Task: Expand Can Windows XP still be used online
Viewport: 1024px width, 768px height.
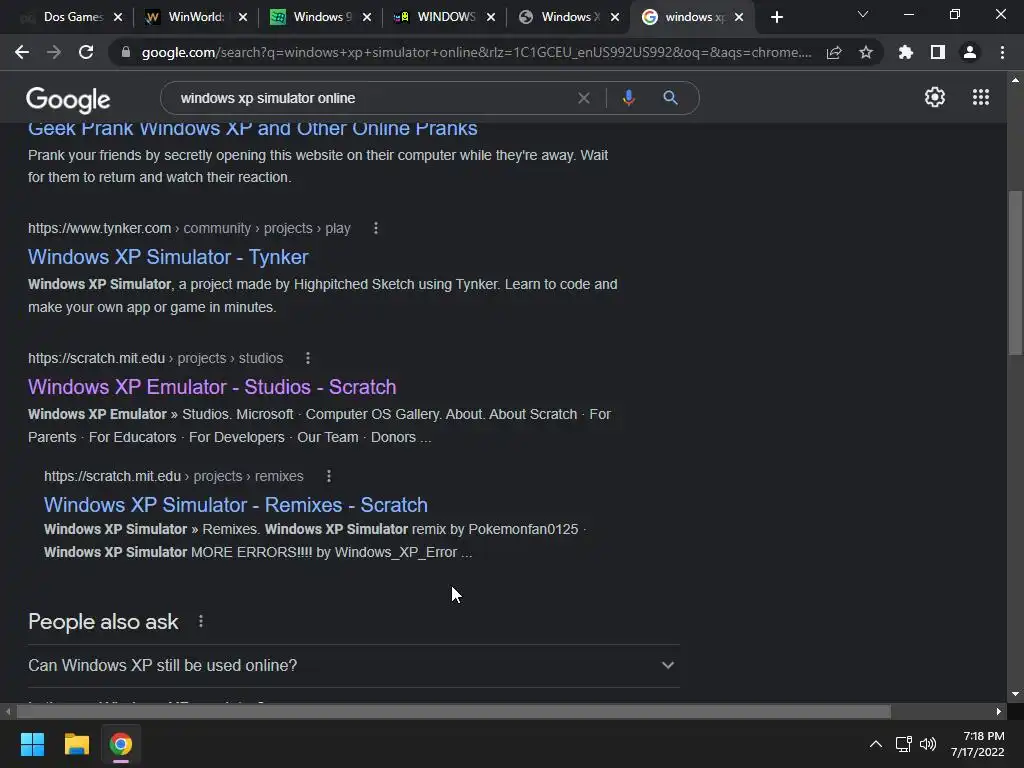Action: tap(353, 665)
